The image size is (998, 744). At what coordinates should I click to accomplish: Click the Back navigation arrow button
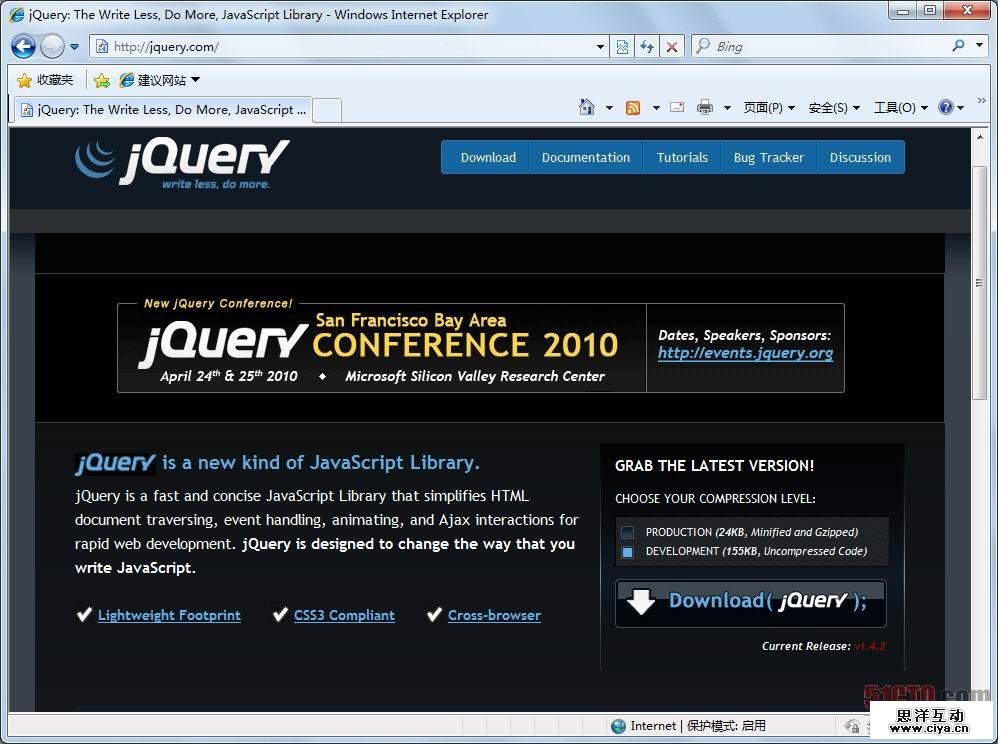click(x=24, y=46)
